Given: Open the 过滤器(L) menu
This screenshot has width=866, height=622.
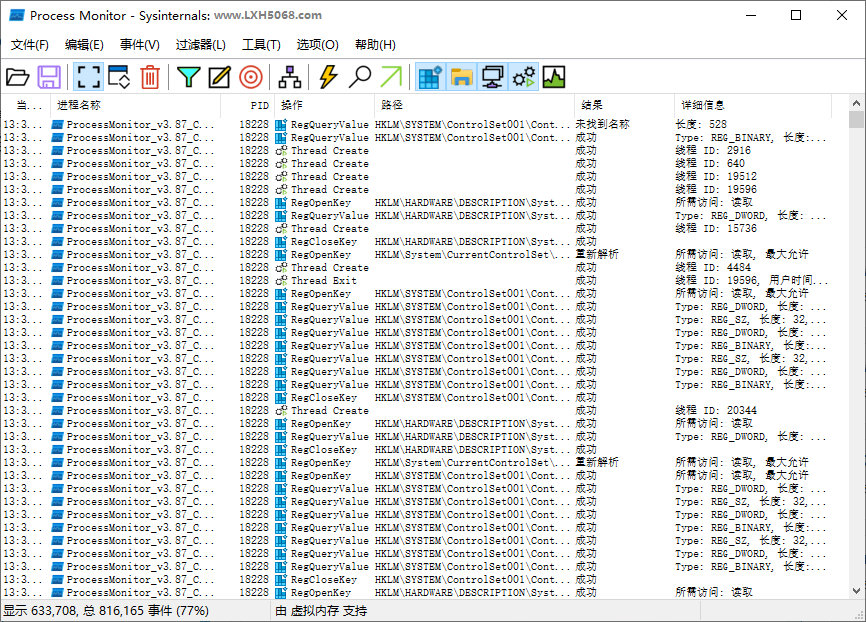Looking at the screenshot, I should [x=200, y=45].
